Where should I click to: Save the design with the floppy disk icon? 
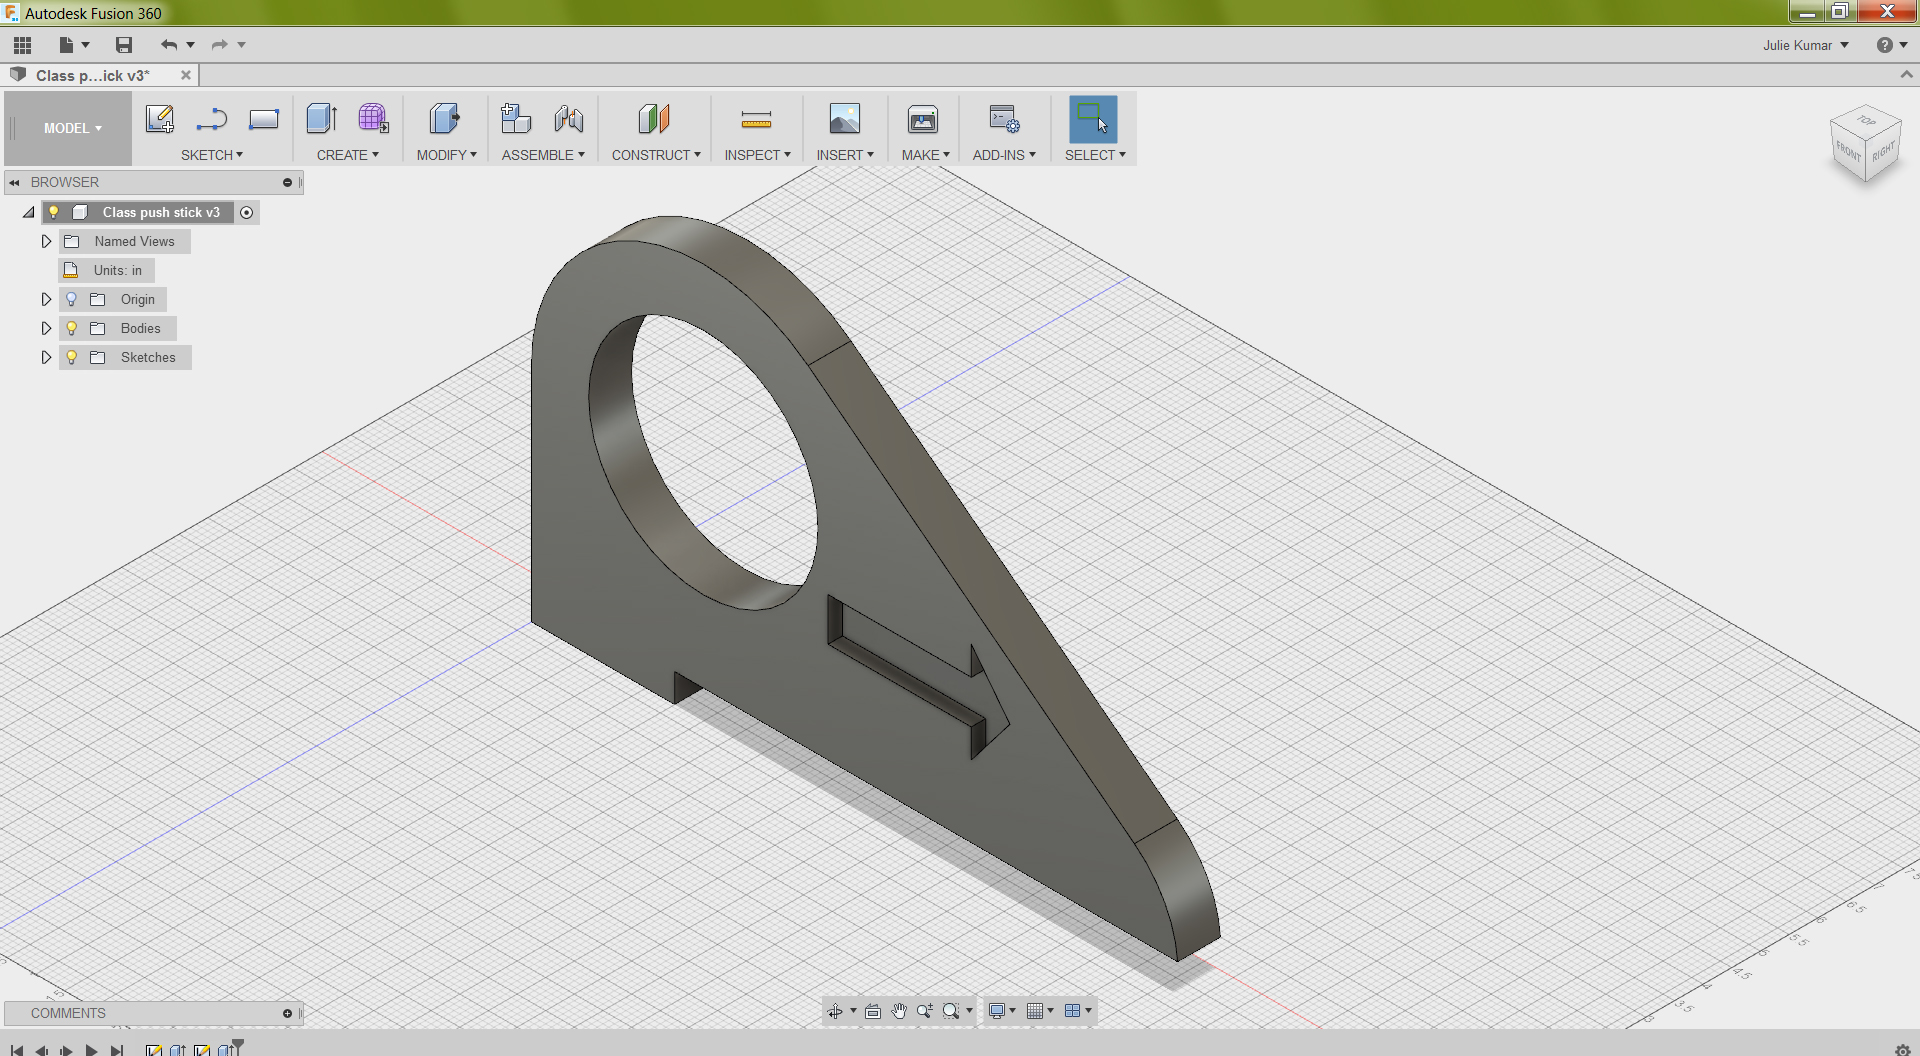124,45
